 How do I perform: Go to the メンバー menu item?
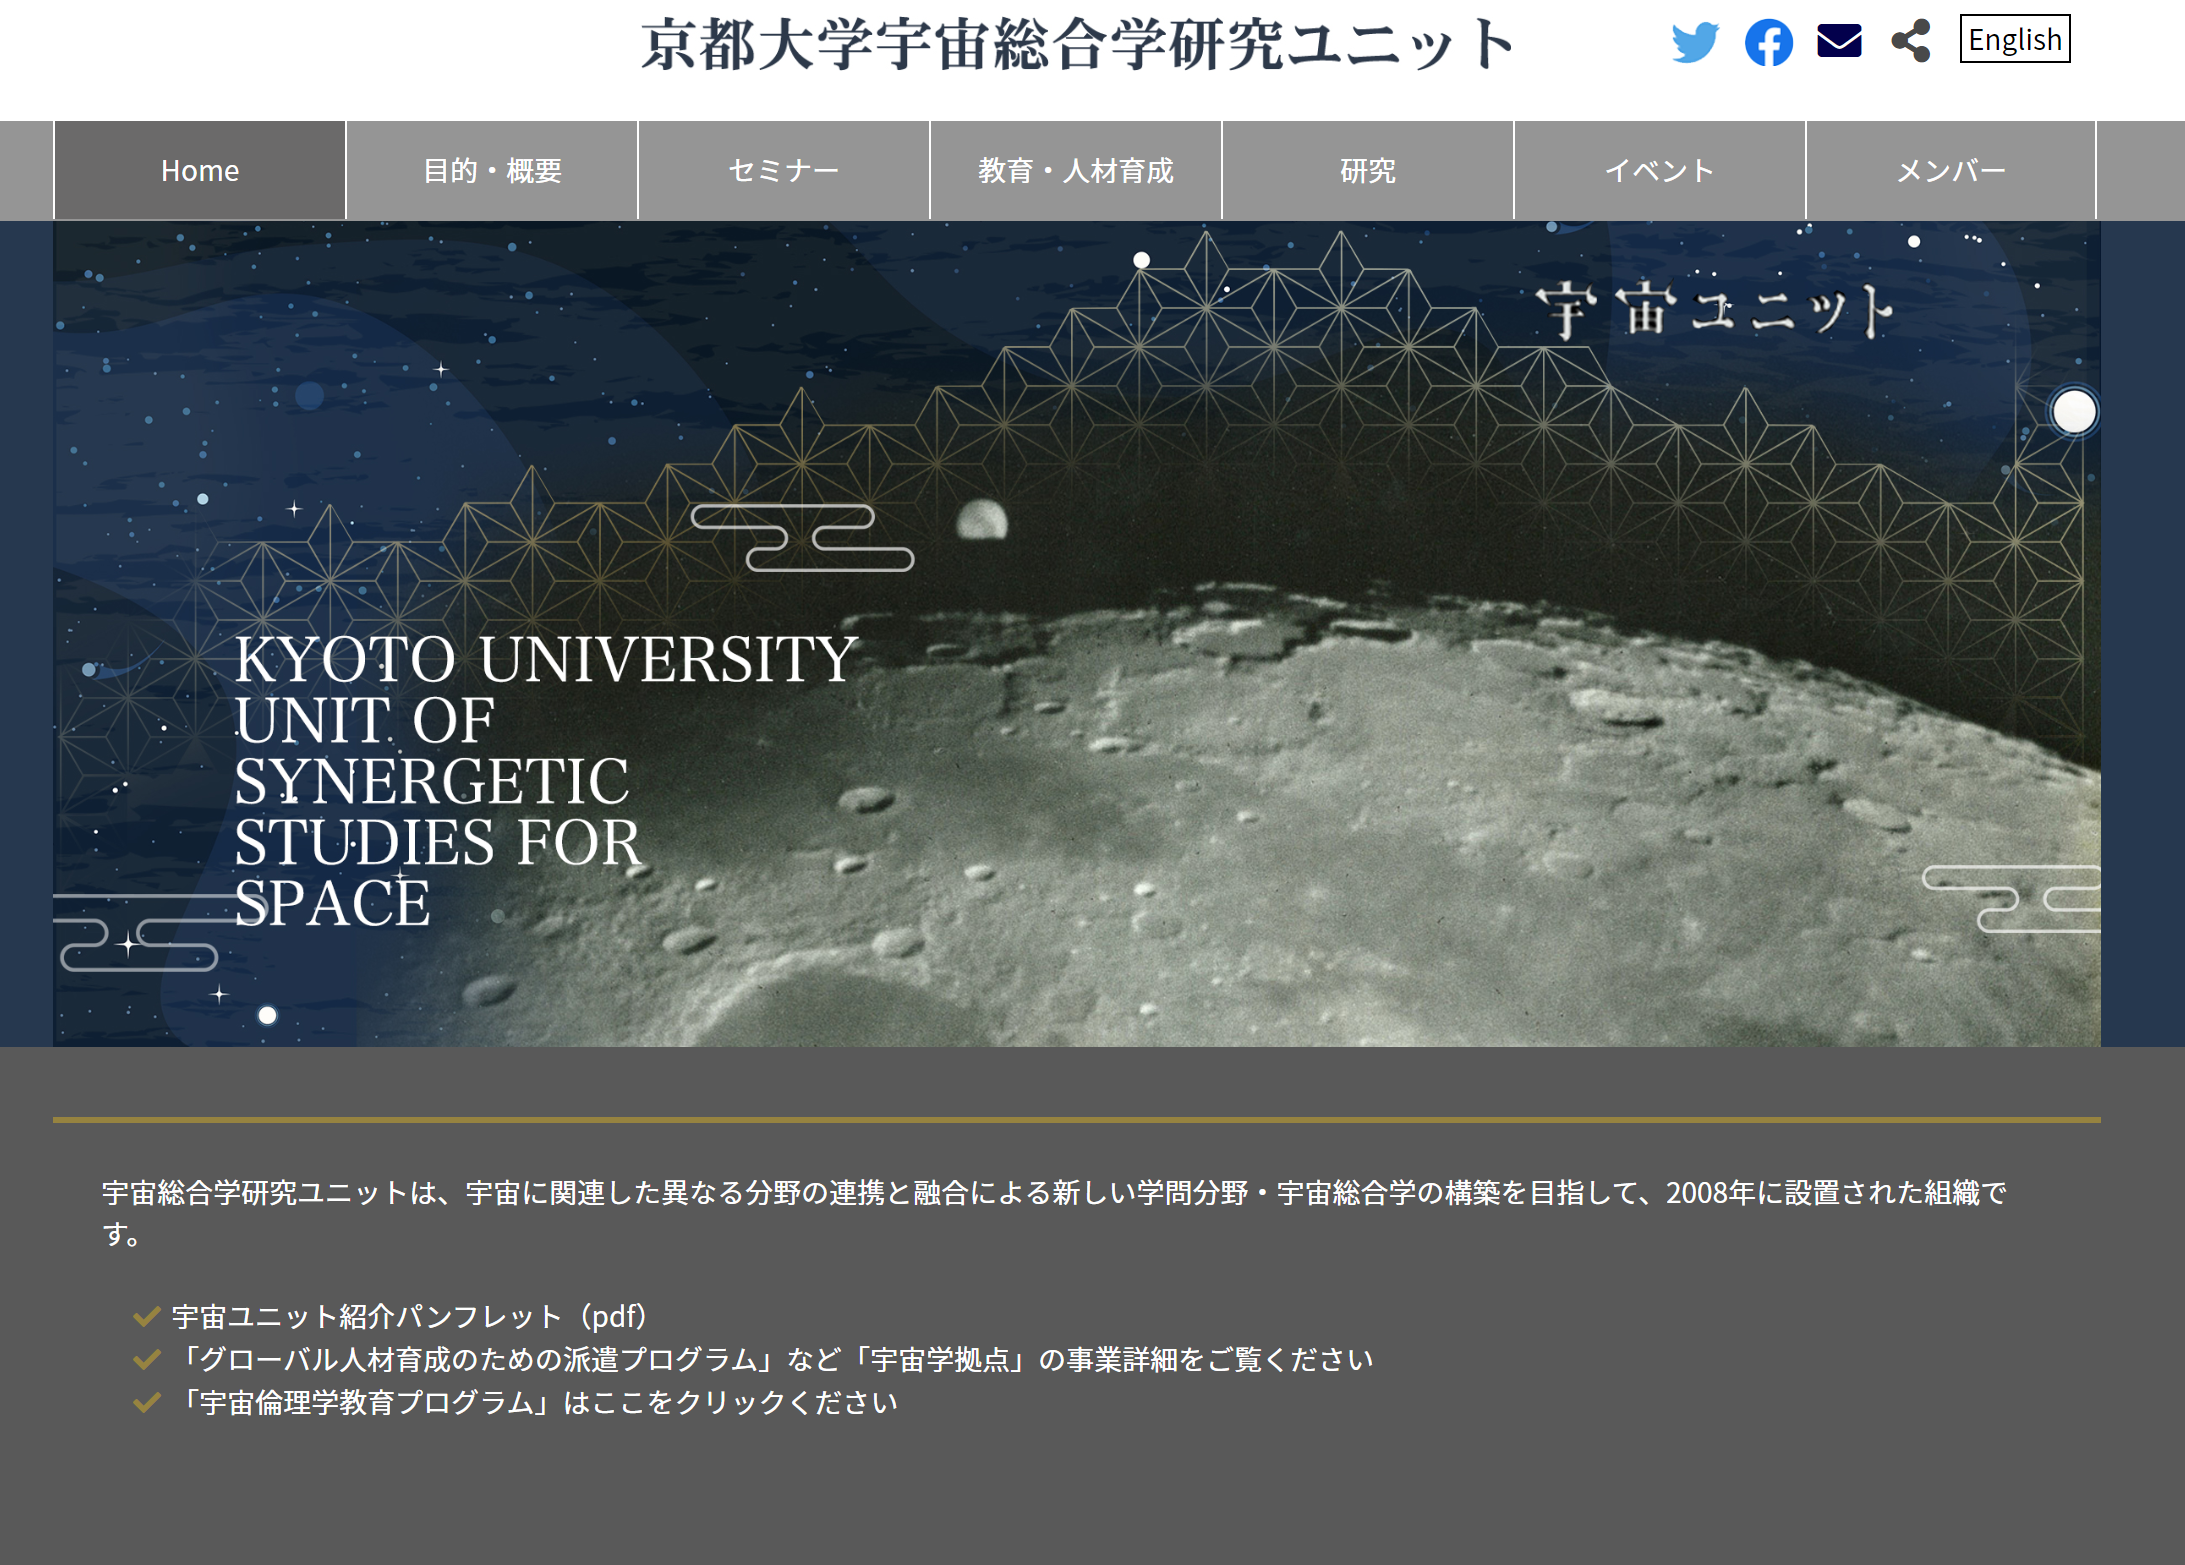1951,170
